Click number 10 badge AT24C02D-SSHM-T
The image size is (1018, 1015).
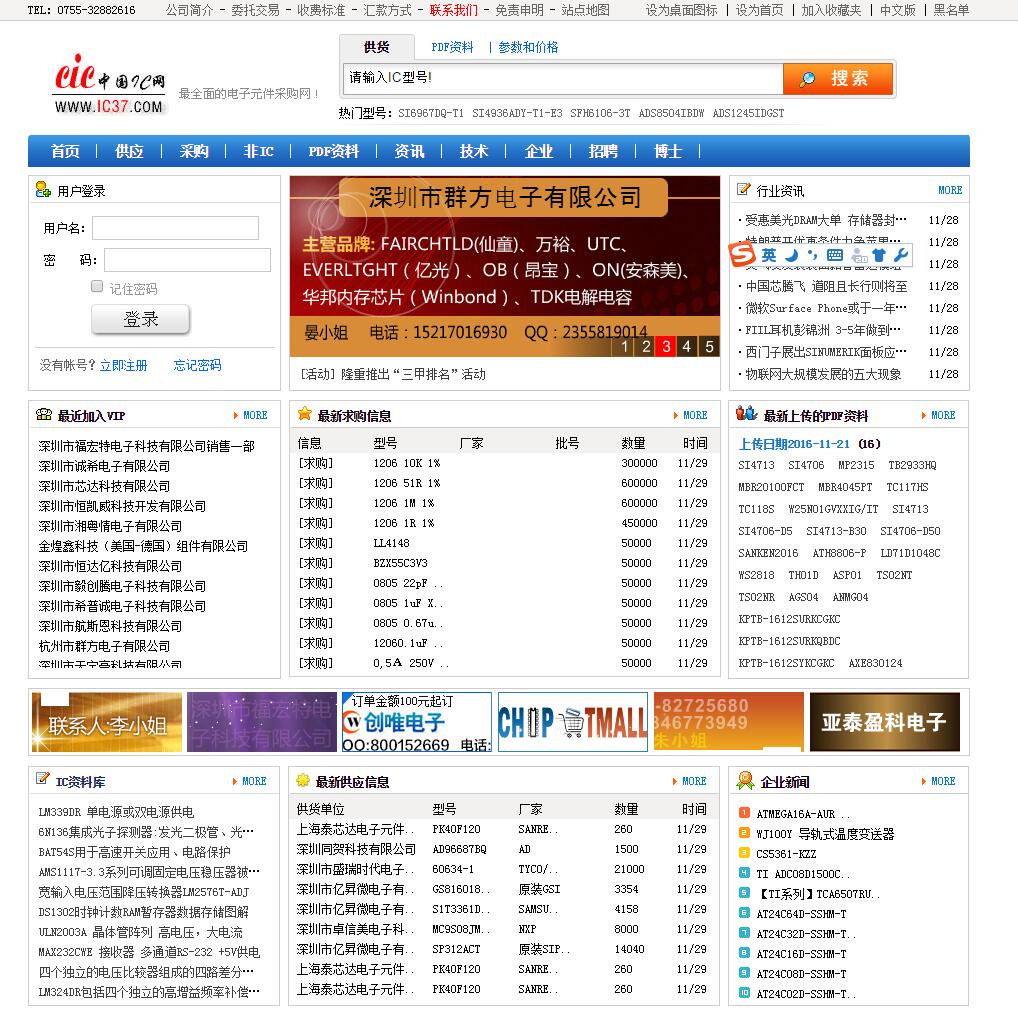pos(744,992)
